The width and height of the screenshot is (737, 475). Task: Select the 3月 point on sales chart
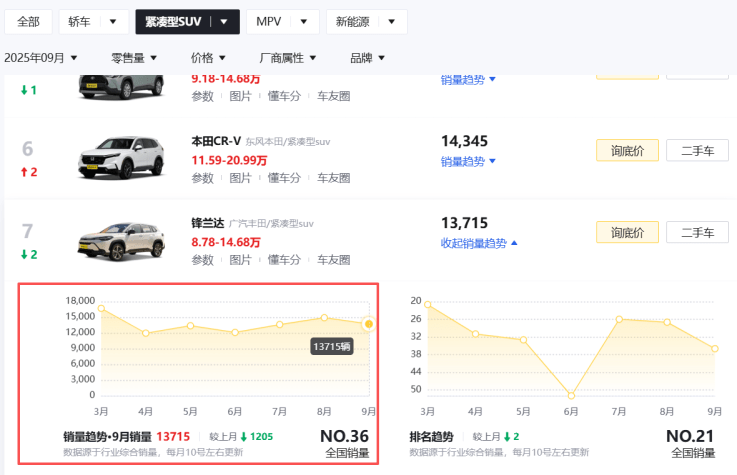pyautogui.click(x=101, y=309)
